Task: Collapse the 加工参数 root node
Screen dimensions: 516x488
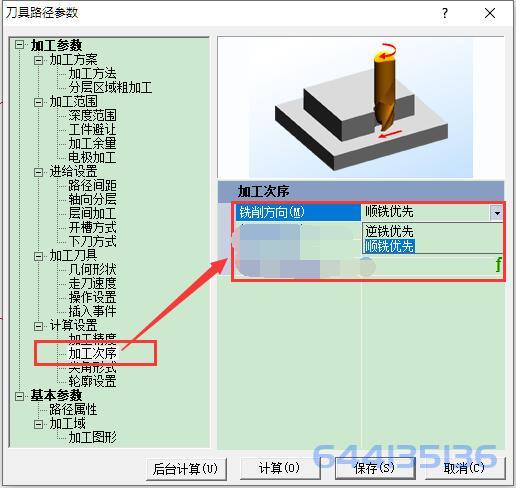Action: (x=20, y=45)
